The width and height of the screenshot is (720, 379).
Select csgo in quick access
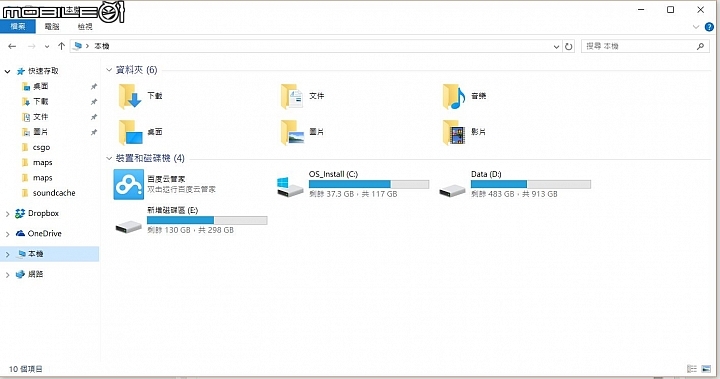tap(41, 147)
